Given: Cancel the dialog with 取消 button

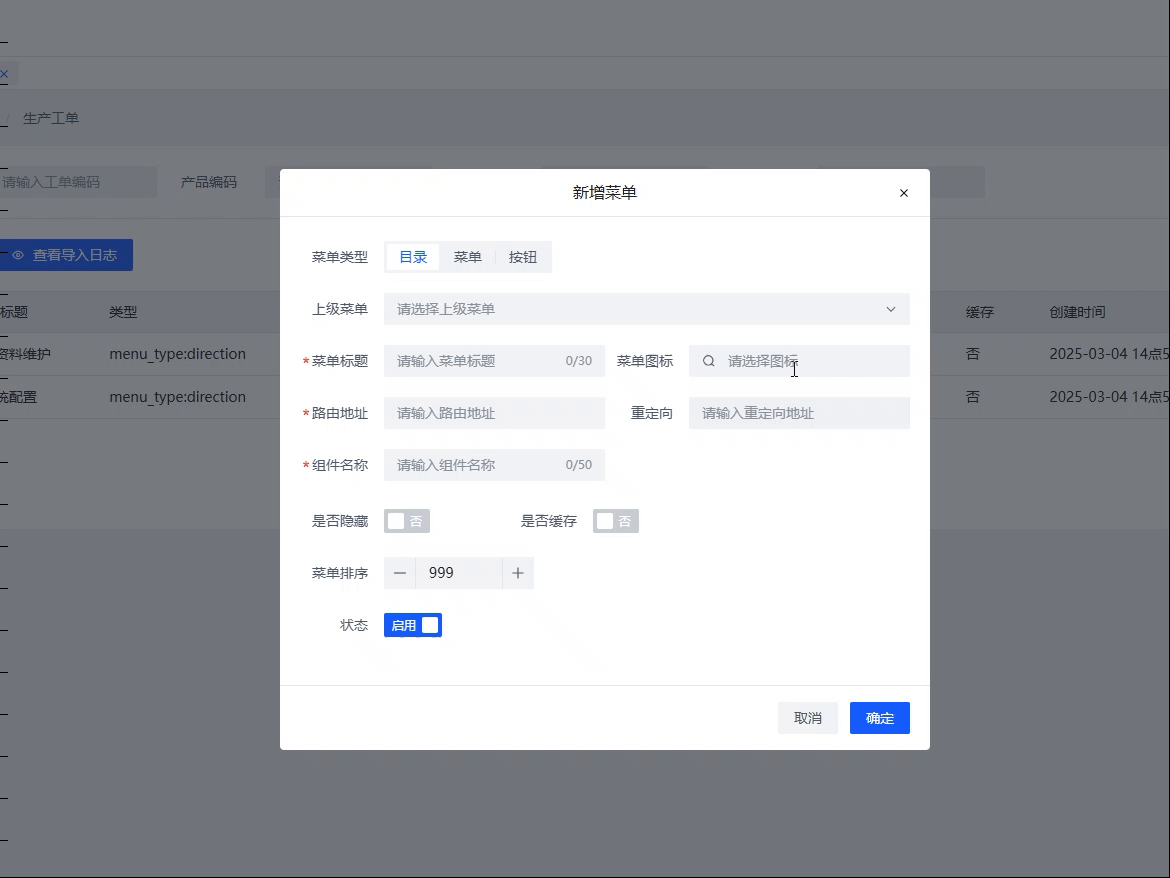Looking at the screenshot, I should tap(807, 717).
